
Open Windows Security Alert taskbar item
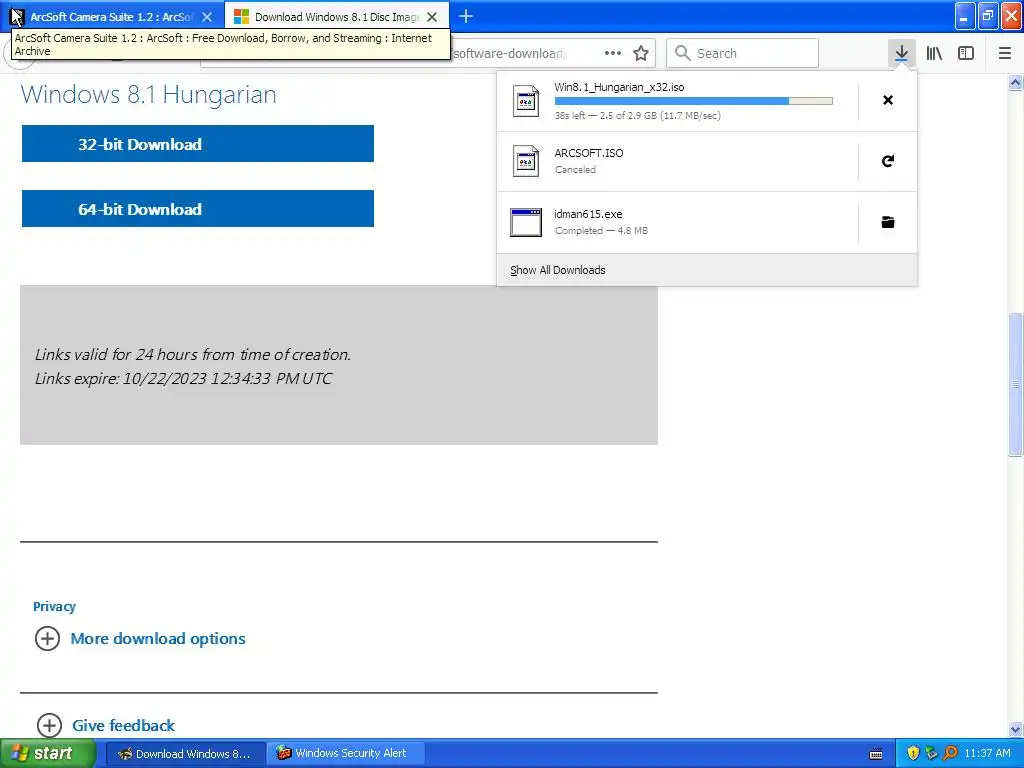346,754
